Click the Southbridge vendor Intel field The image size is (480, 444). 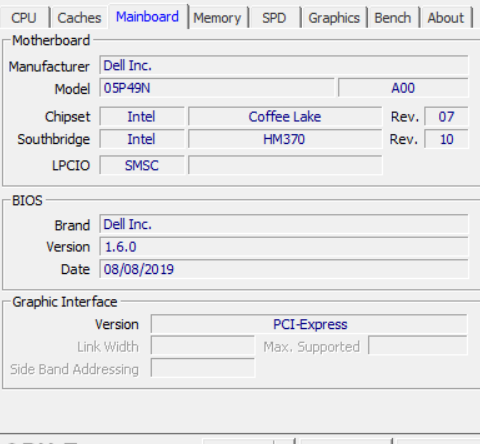pos(142,139)
